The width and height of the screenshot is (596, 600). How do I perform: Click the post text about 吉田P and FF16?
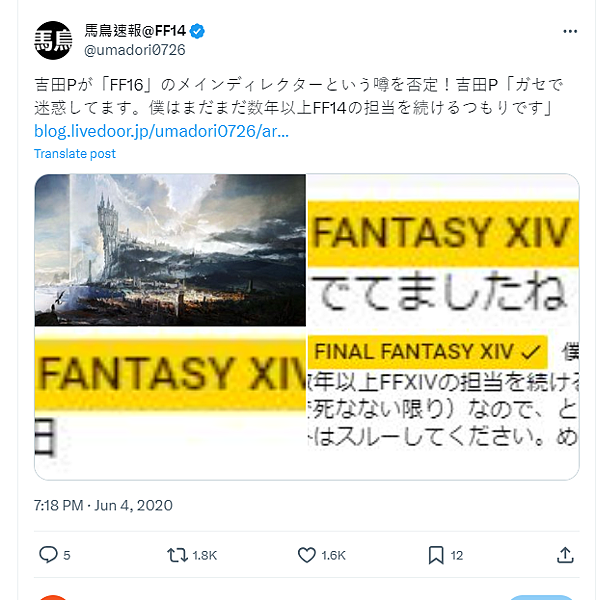tap(298, 96)
